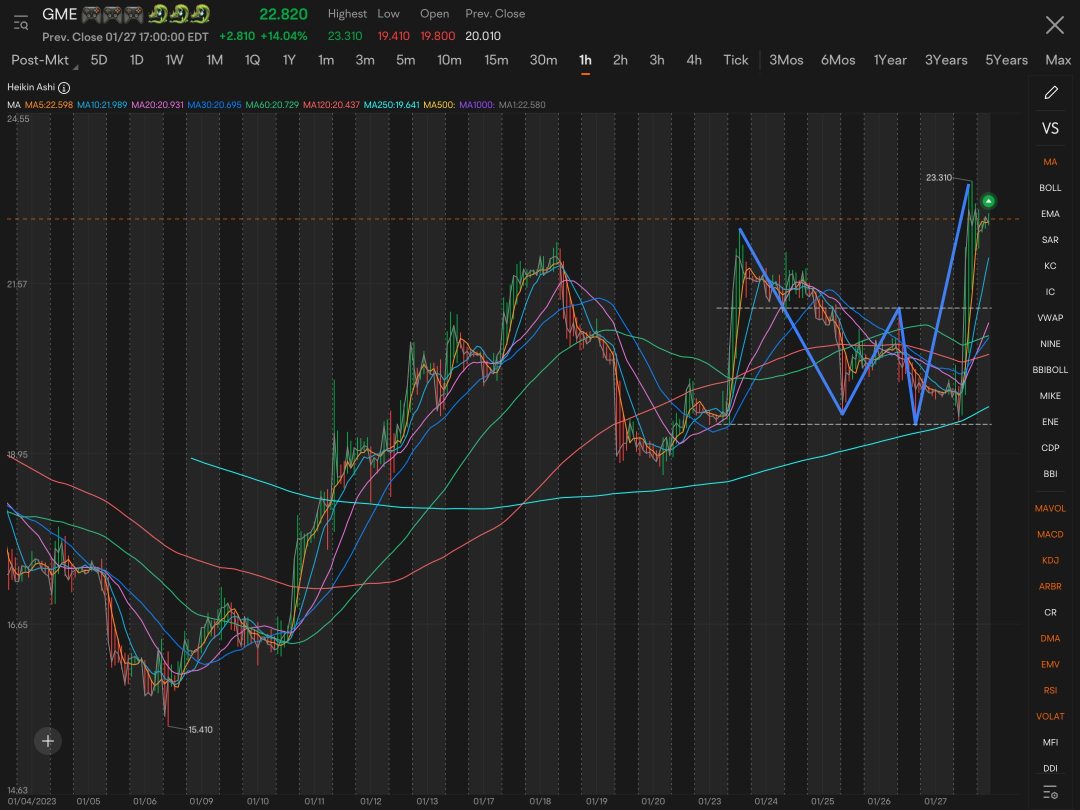Screen dimensions: 1080x810
Task: Enable the ARBR sub-indicator
Action: tap(1050, 586)
